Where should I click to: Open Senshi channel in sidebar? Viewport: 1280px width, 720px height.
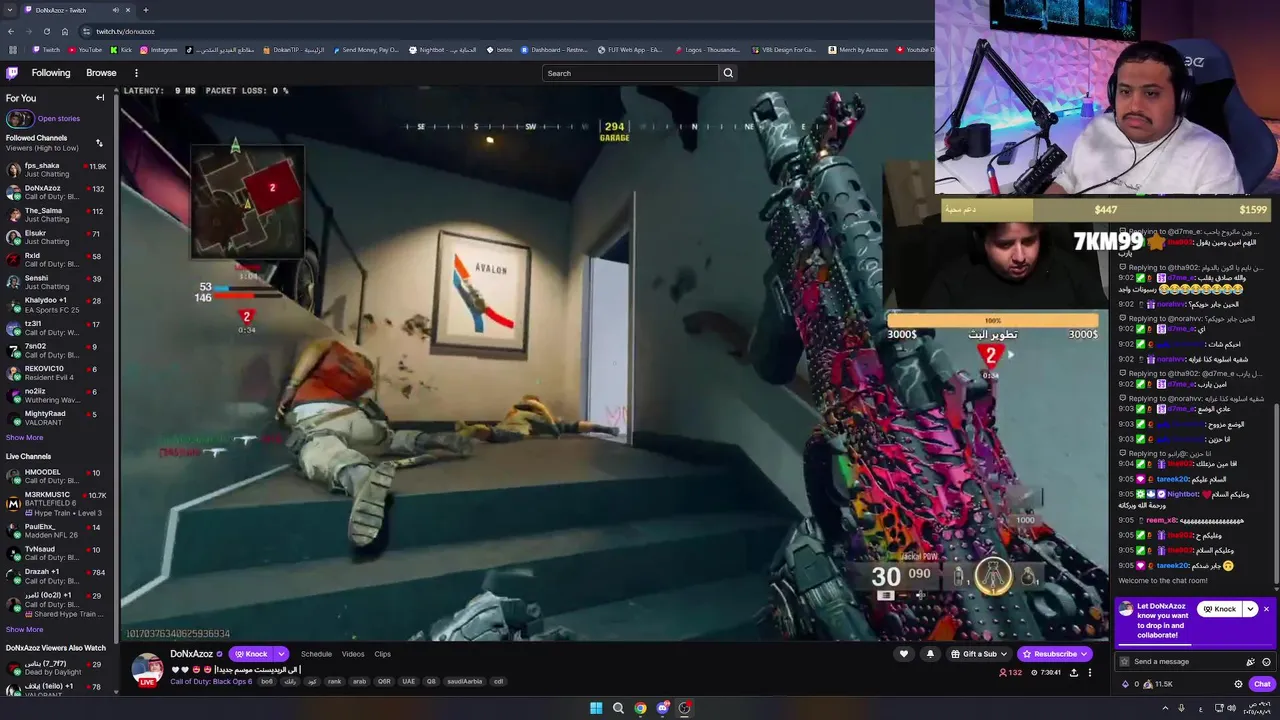pos(56,282)
